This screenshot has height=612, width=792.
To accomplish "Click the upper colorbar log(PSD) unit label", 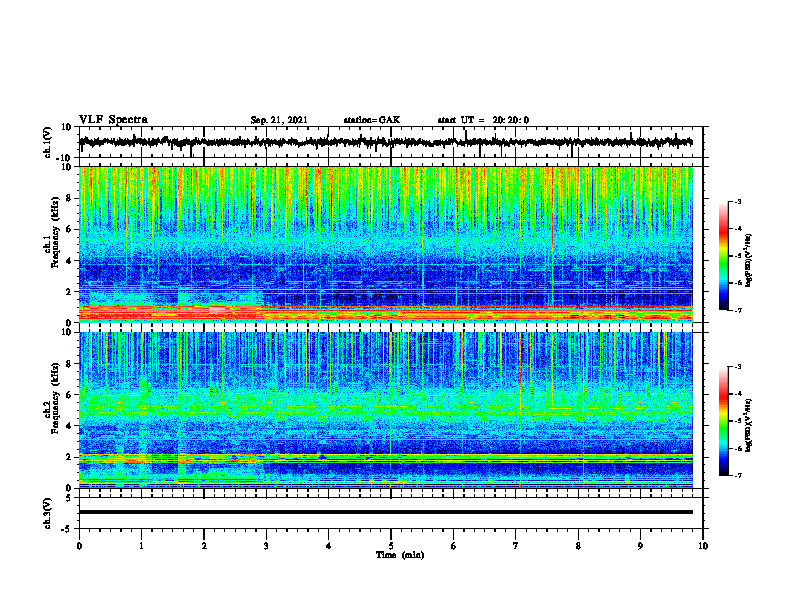I will tap(749, 261).
